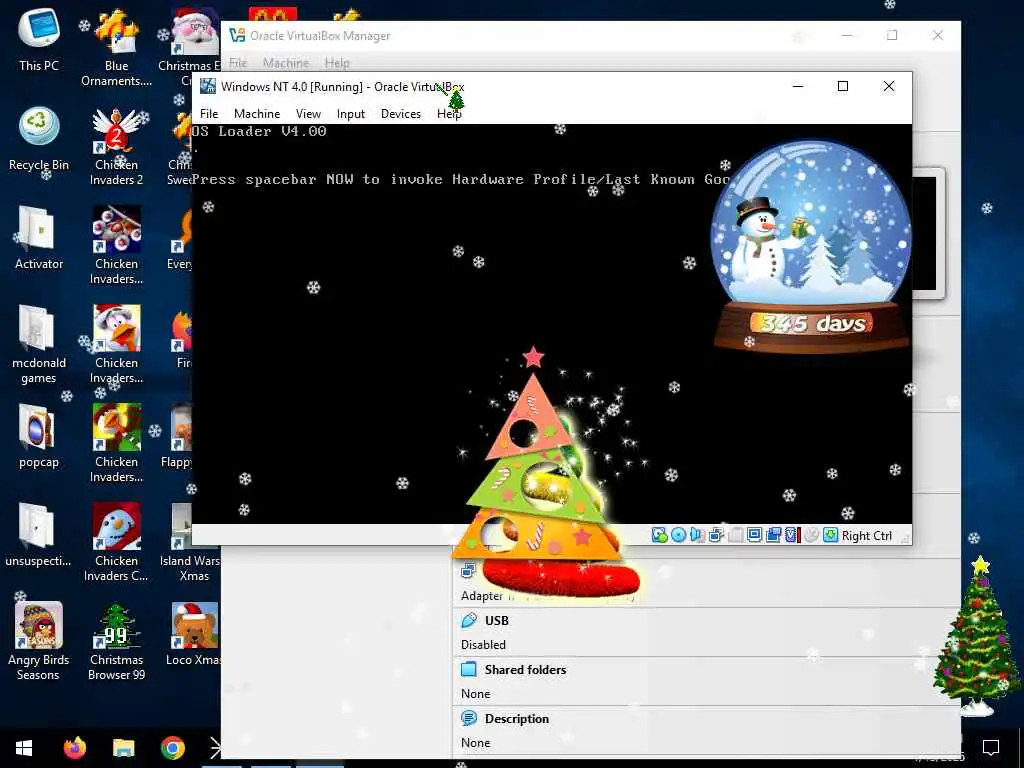Click the Shared folders section icon
This screenshot has width=1024, height=768.
pyautogui.click(x=469, y=669)
